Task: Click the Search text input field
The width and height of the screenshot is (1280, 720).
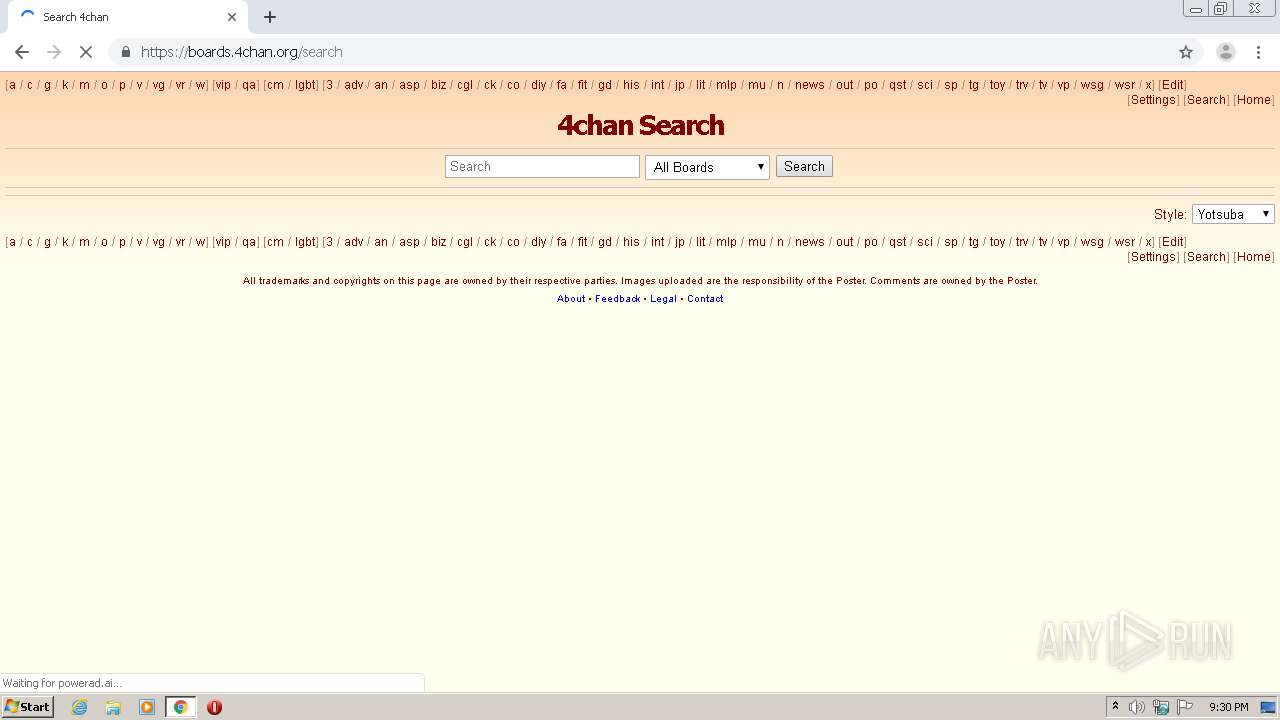Action: 542,167
